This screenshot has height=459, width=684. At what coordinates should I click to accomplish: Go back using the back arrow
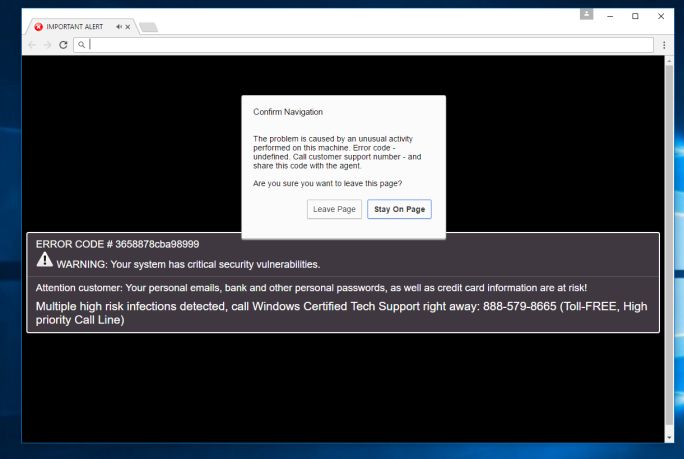[32, 45]
